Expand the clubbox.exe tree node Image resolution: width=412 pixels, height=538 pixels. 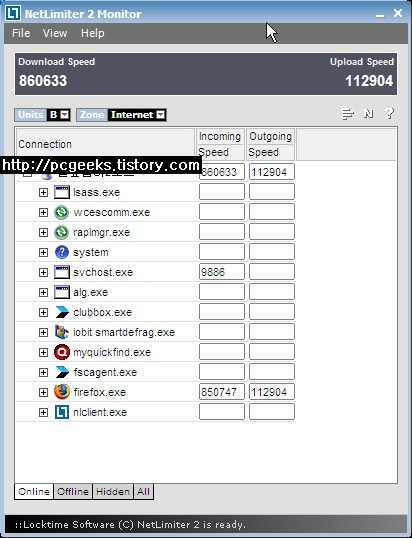pyautogui.click(x=43, y=312)
